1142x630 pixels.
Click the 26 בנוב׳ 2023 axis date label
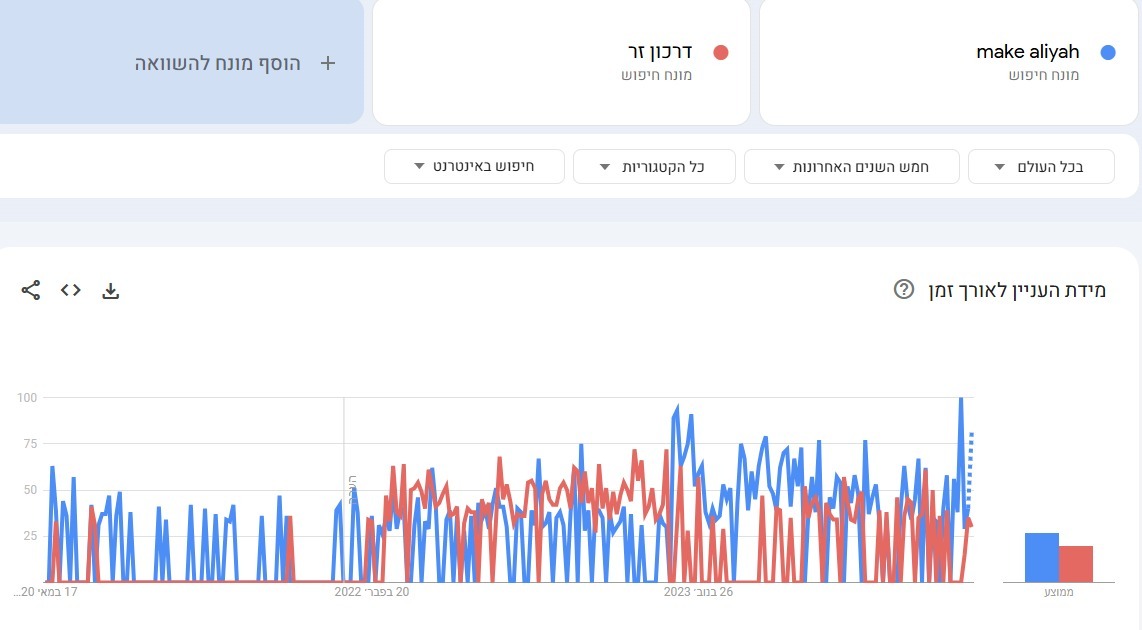point(698,592)
